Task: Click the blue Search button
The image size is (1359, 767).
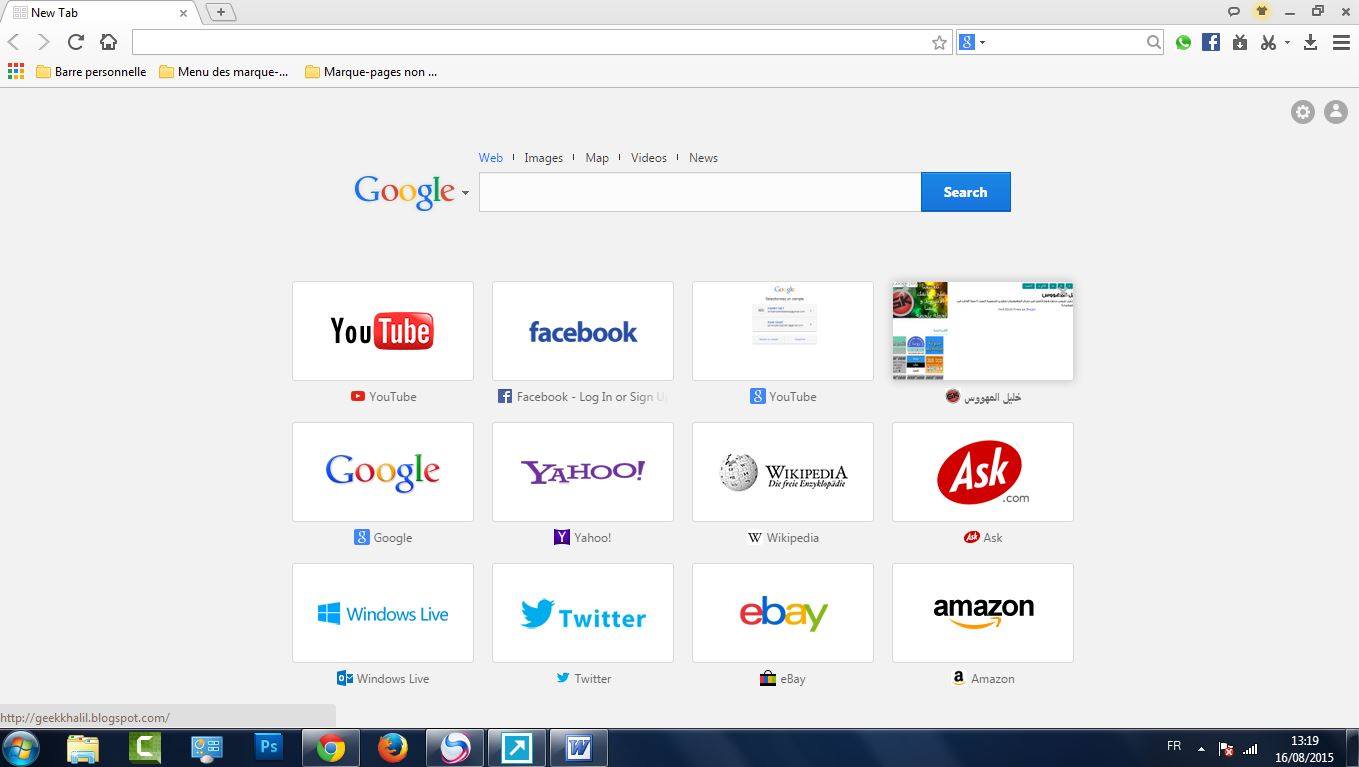Action: pos(965,192)
